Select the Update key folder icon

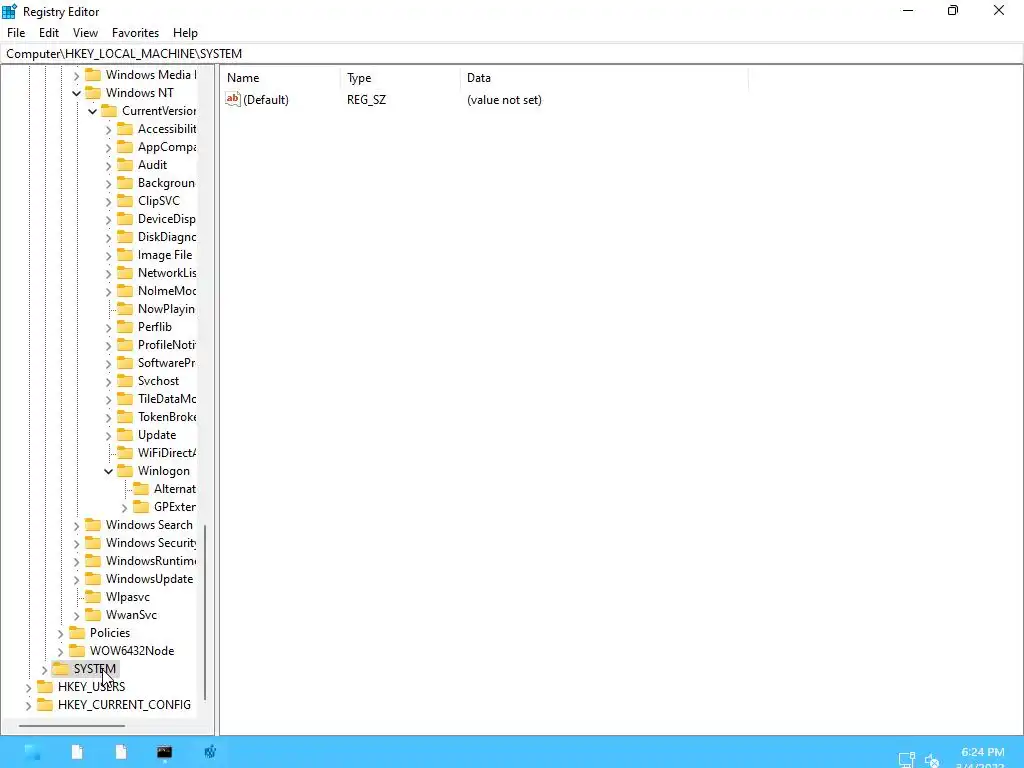tap(125, 435)
